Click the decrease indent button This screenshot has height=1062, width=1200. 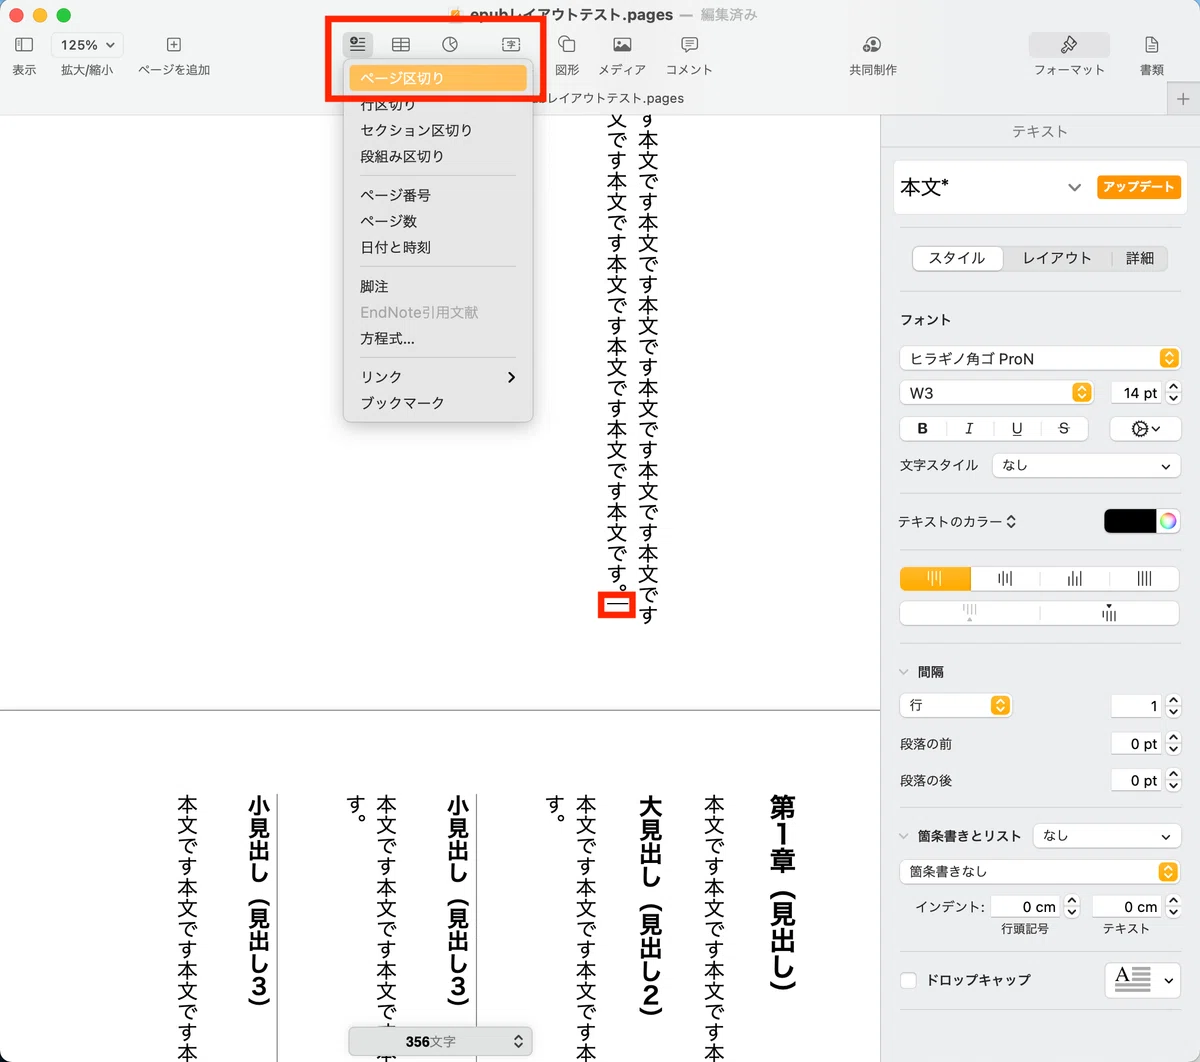pyautogui.click(x=970, y=613)
